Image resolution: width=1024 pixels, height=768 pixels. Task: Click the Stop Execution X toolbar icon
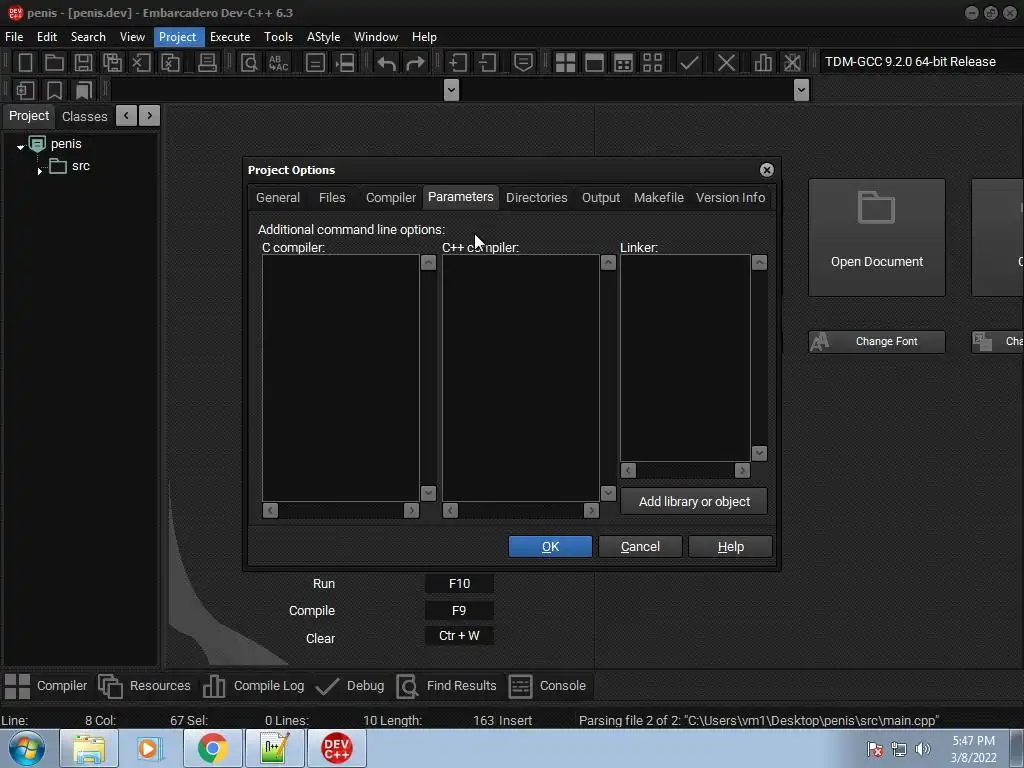coord(726,63)
